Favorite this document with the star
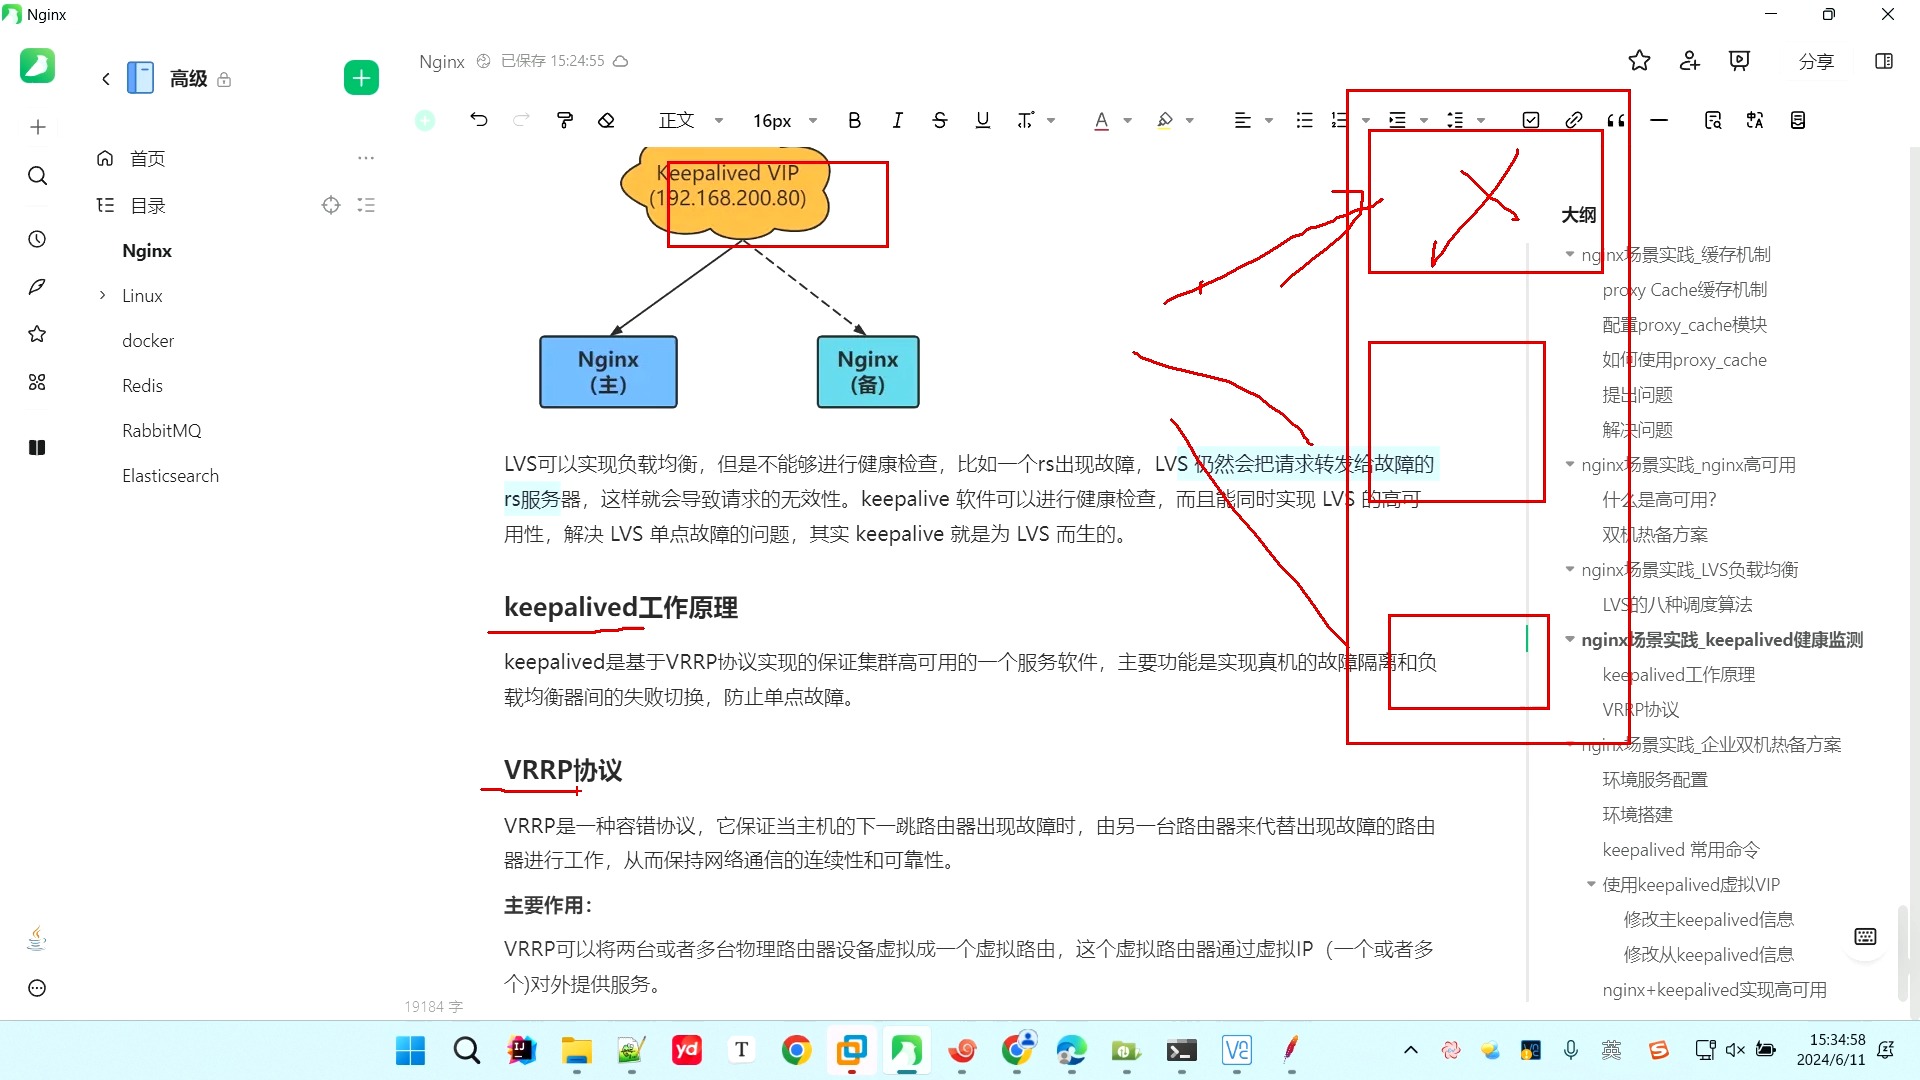 pyautogui.click(x=1639, y=61)
